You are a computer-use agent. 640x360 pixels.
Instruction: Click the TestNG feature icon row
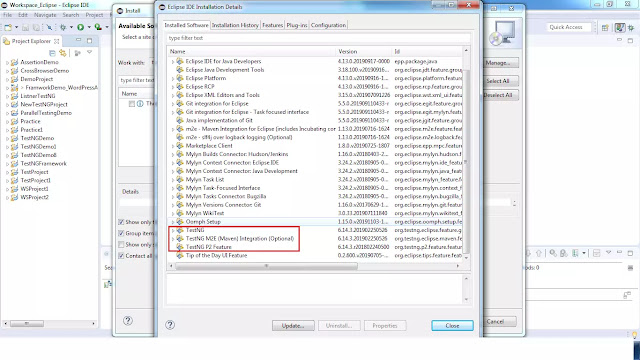click(x=180, y=230)
